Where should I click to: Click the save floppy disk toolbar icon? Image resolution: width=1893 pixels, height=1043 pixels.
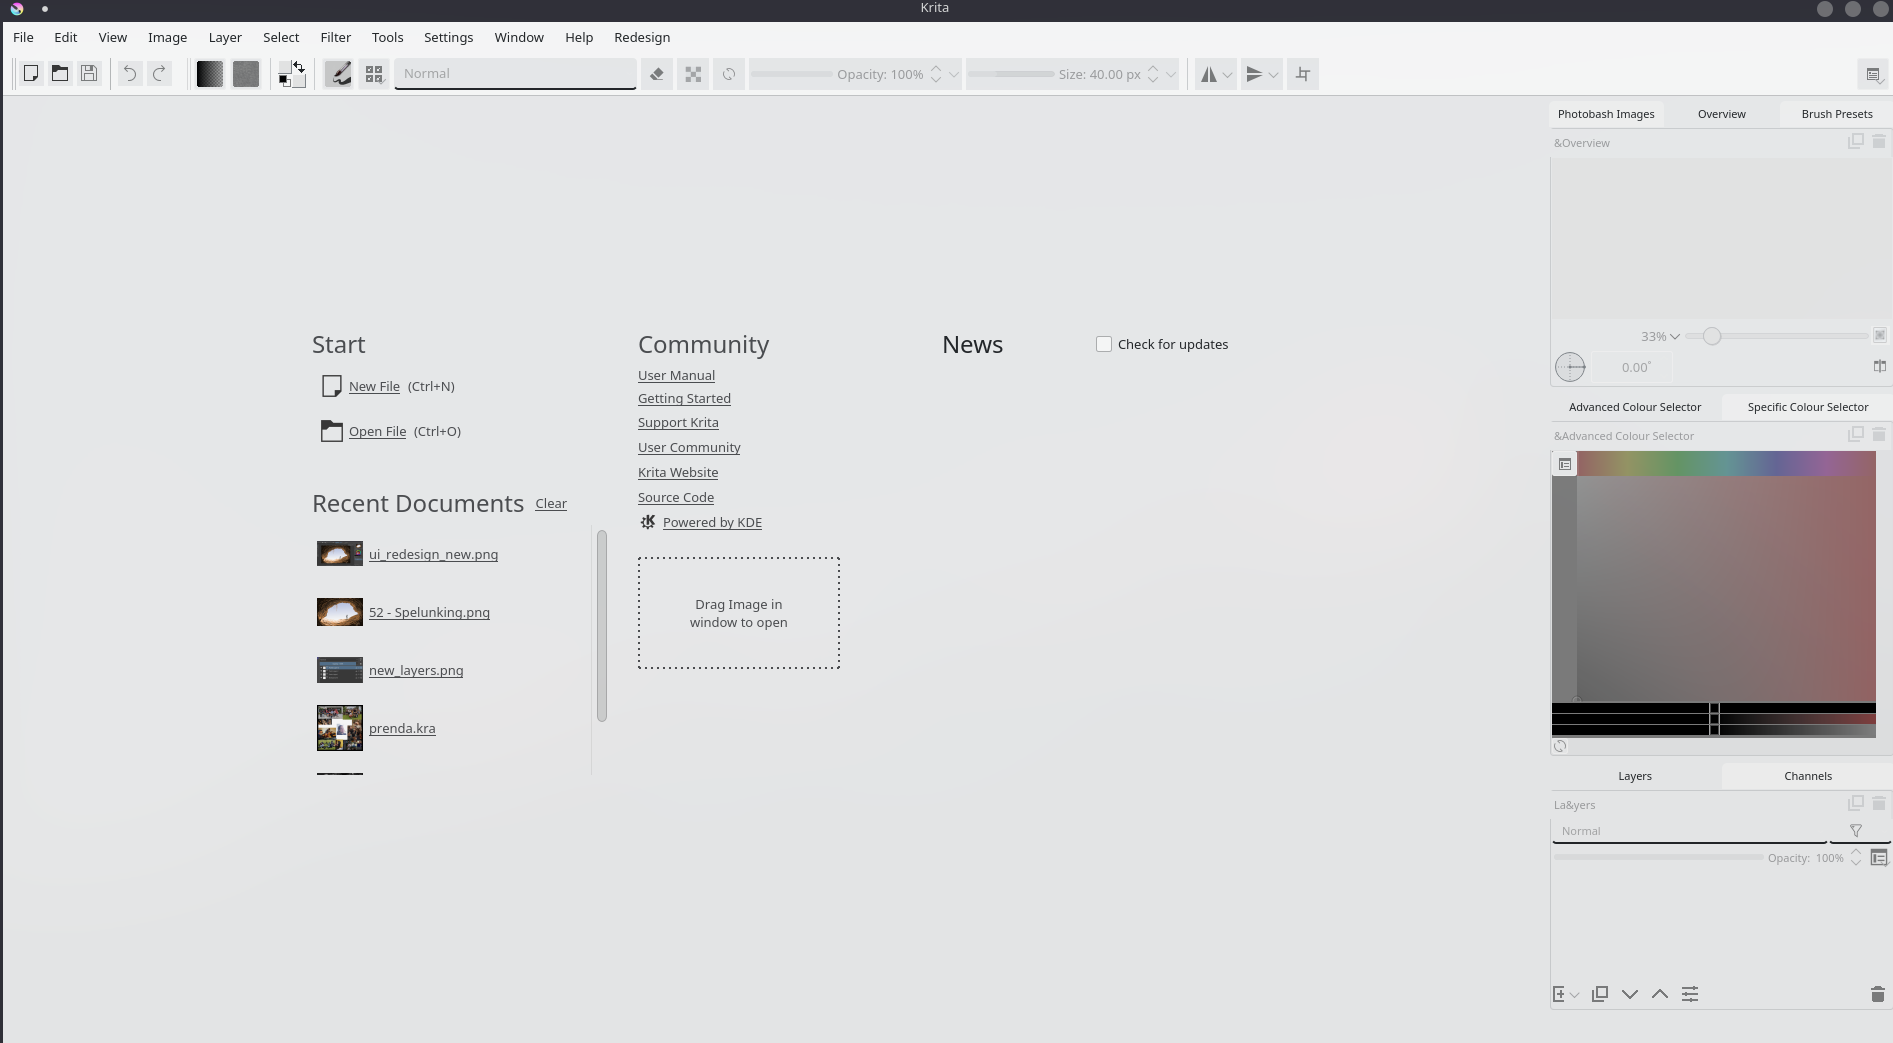pos(89,74)
